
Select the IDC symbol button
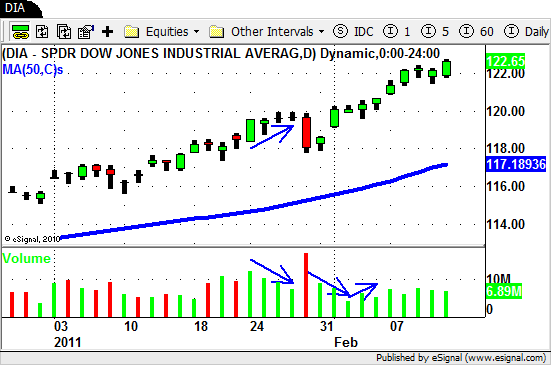pos(353,32)
